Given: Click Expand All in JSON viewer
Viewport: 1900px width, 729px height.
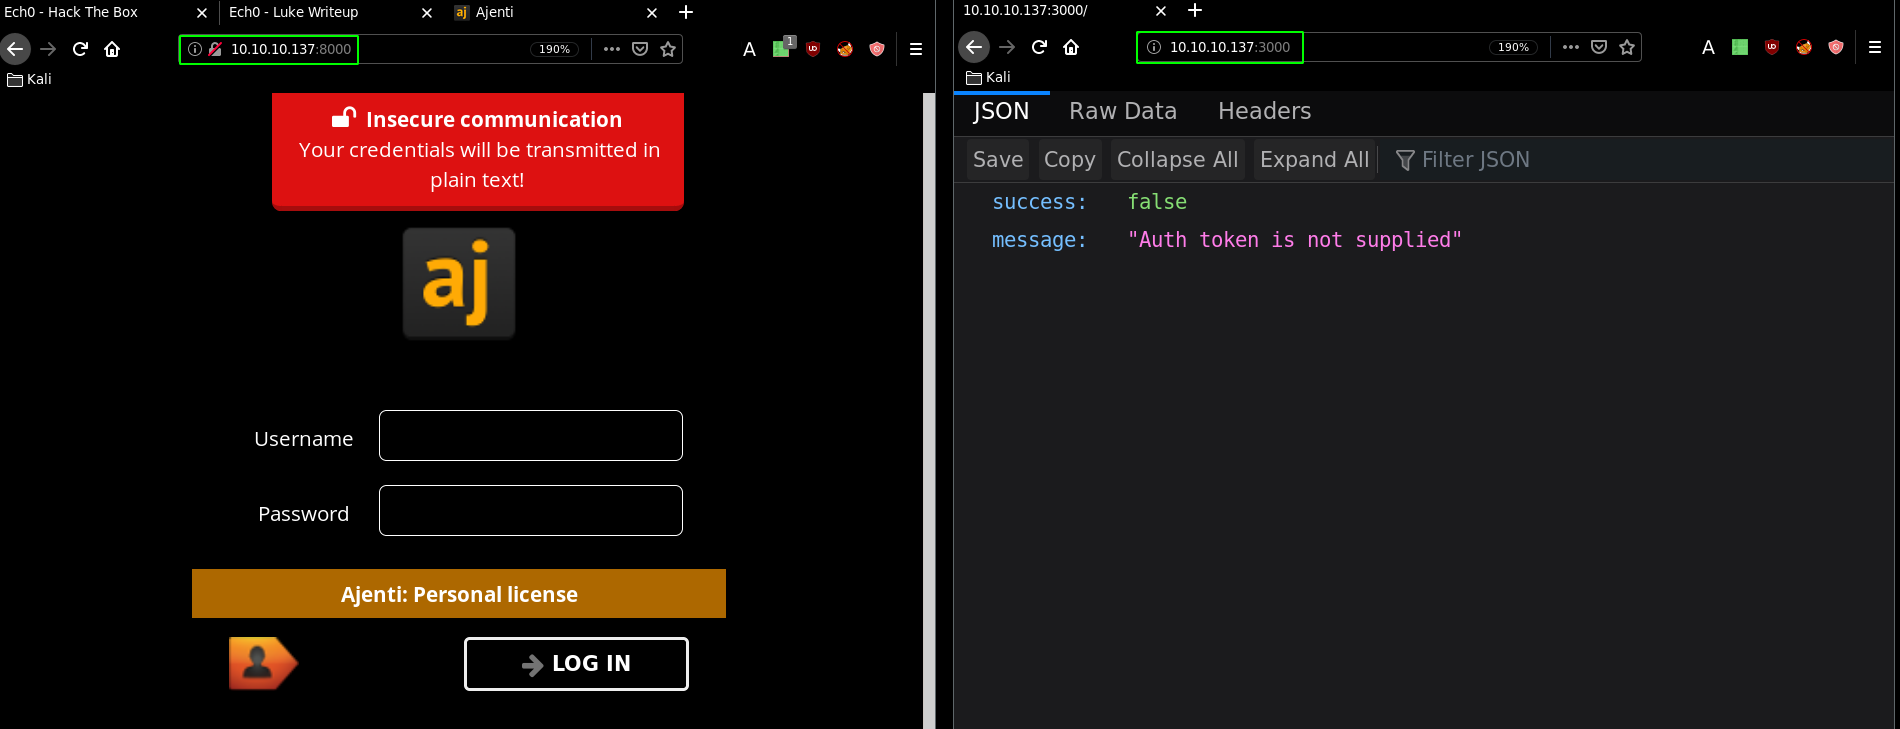Looking at the screenshot, I should pos(1314,160).
